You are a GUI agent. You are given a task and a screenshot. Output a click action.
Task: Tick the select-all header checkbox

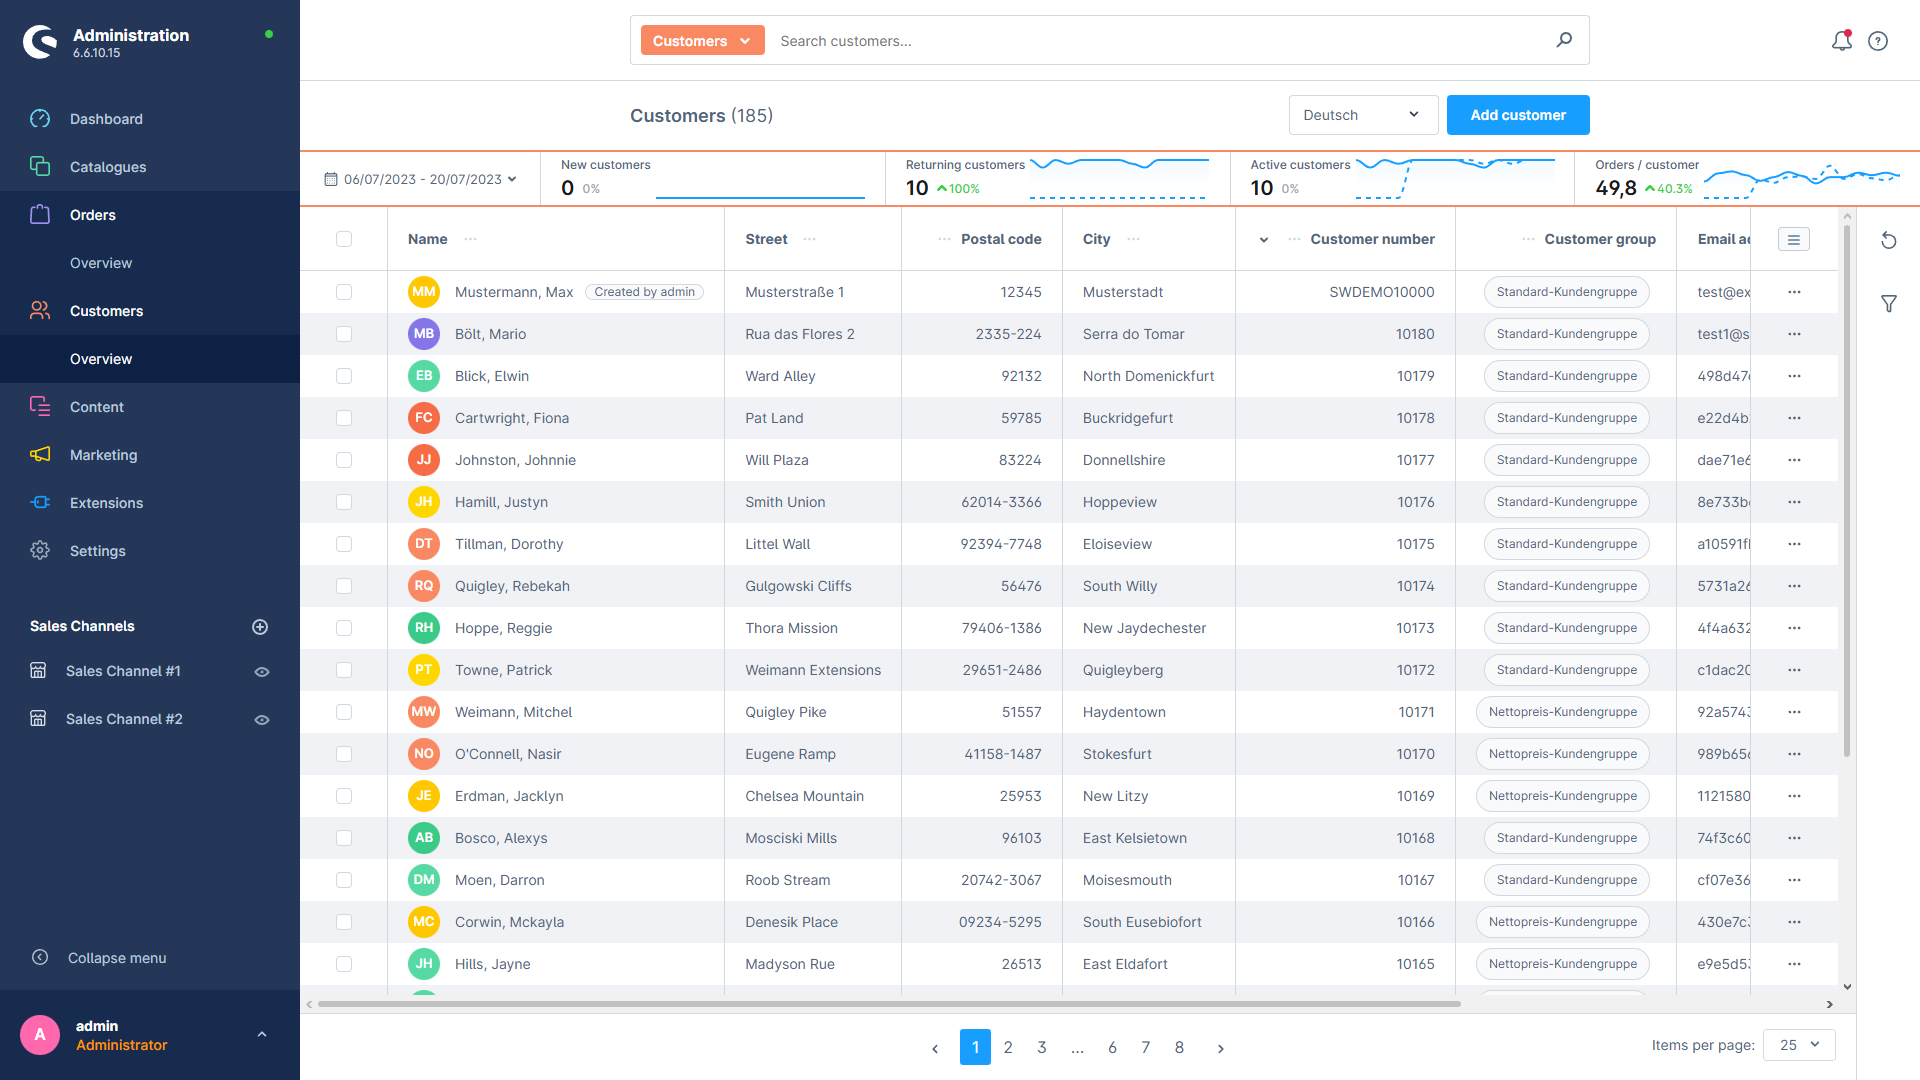[344, 239]
